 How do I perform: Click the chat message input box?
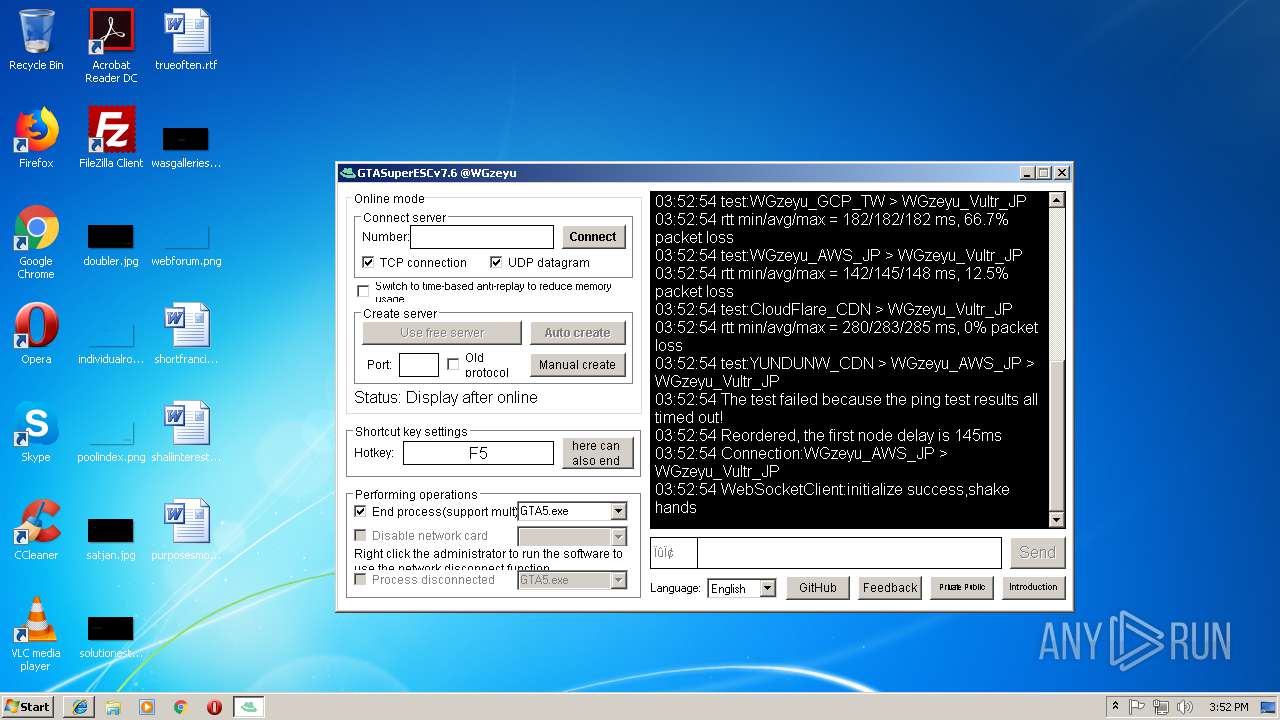coord(849,553)
